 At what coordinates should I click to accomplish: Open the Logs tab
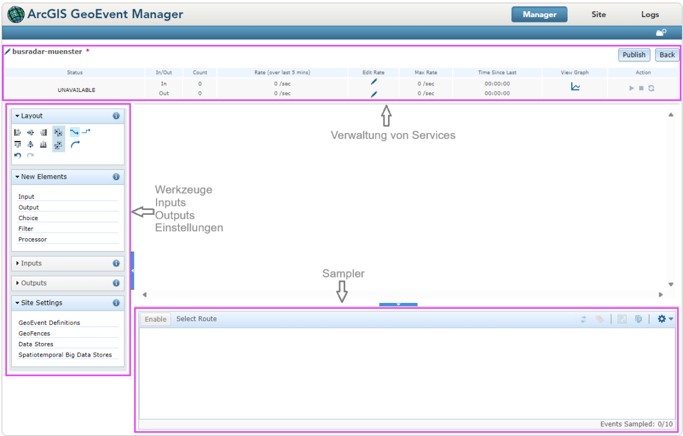[x=649, y=14]
